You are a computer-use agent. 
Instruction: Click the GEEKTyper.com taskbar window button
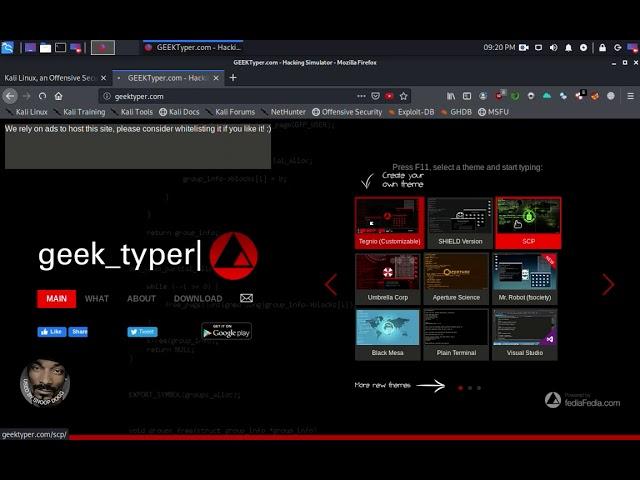[x=193, y=47]
